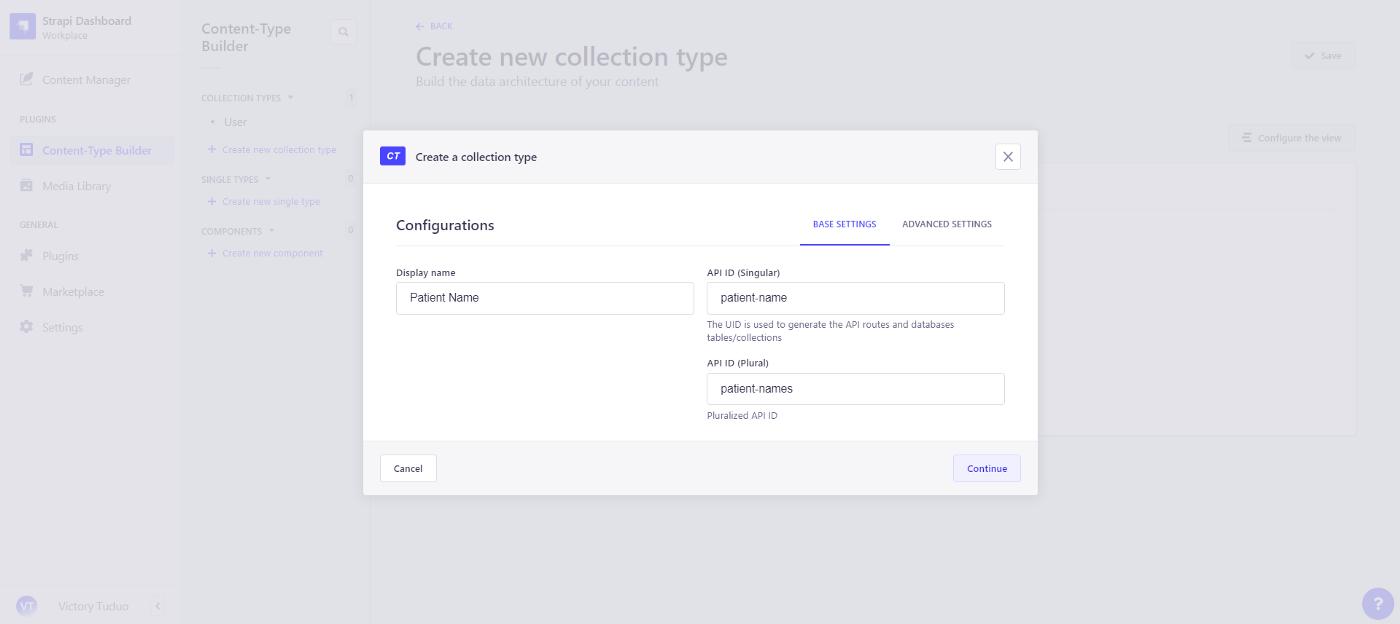Click Create new single type link
The height and width of the screenshot is (624, 1400).
(269, 201)
